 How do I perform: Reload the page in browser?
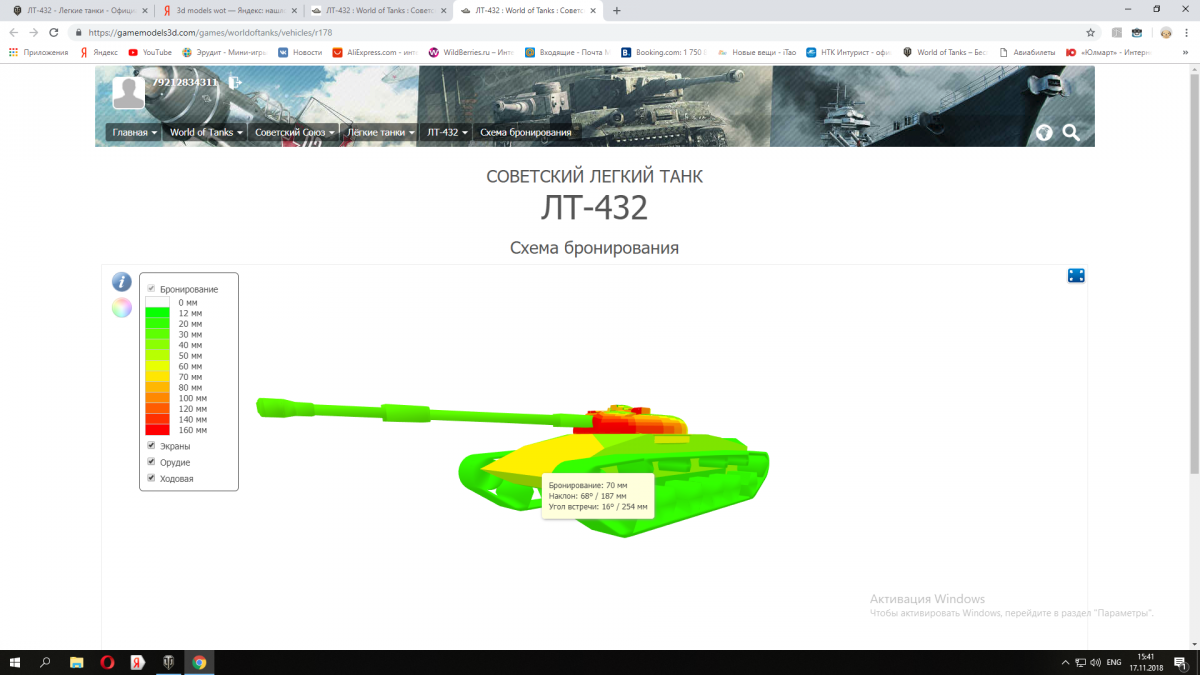(x=55, y=32)
